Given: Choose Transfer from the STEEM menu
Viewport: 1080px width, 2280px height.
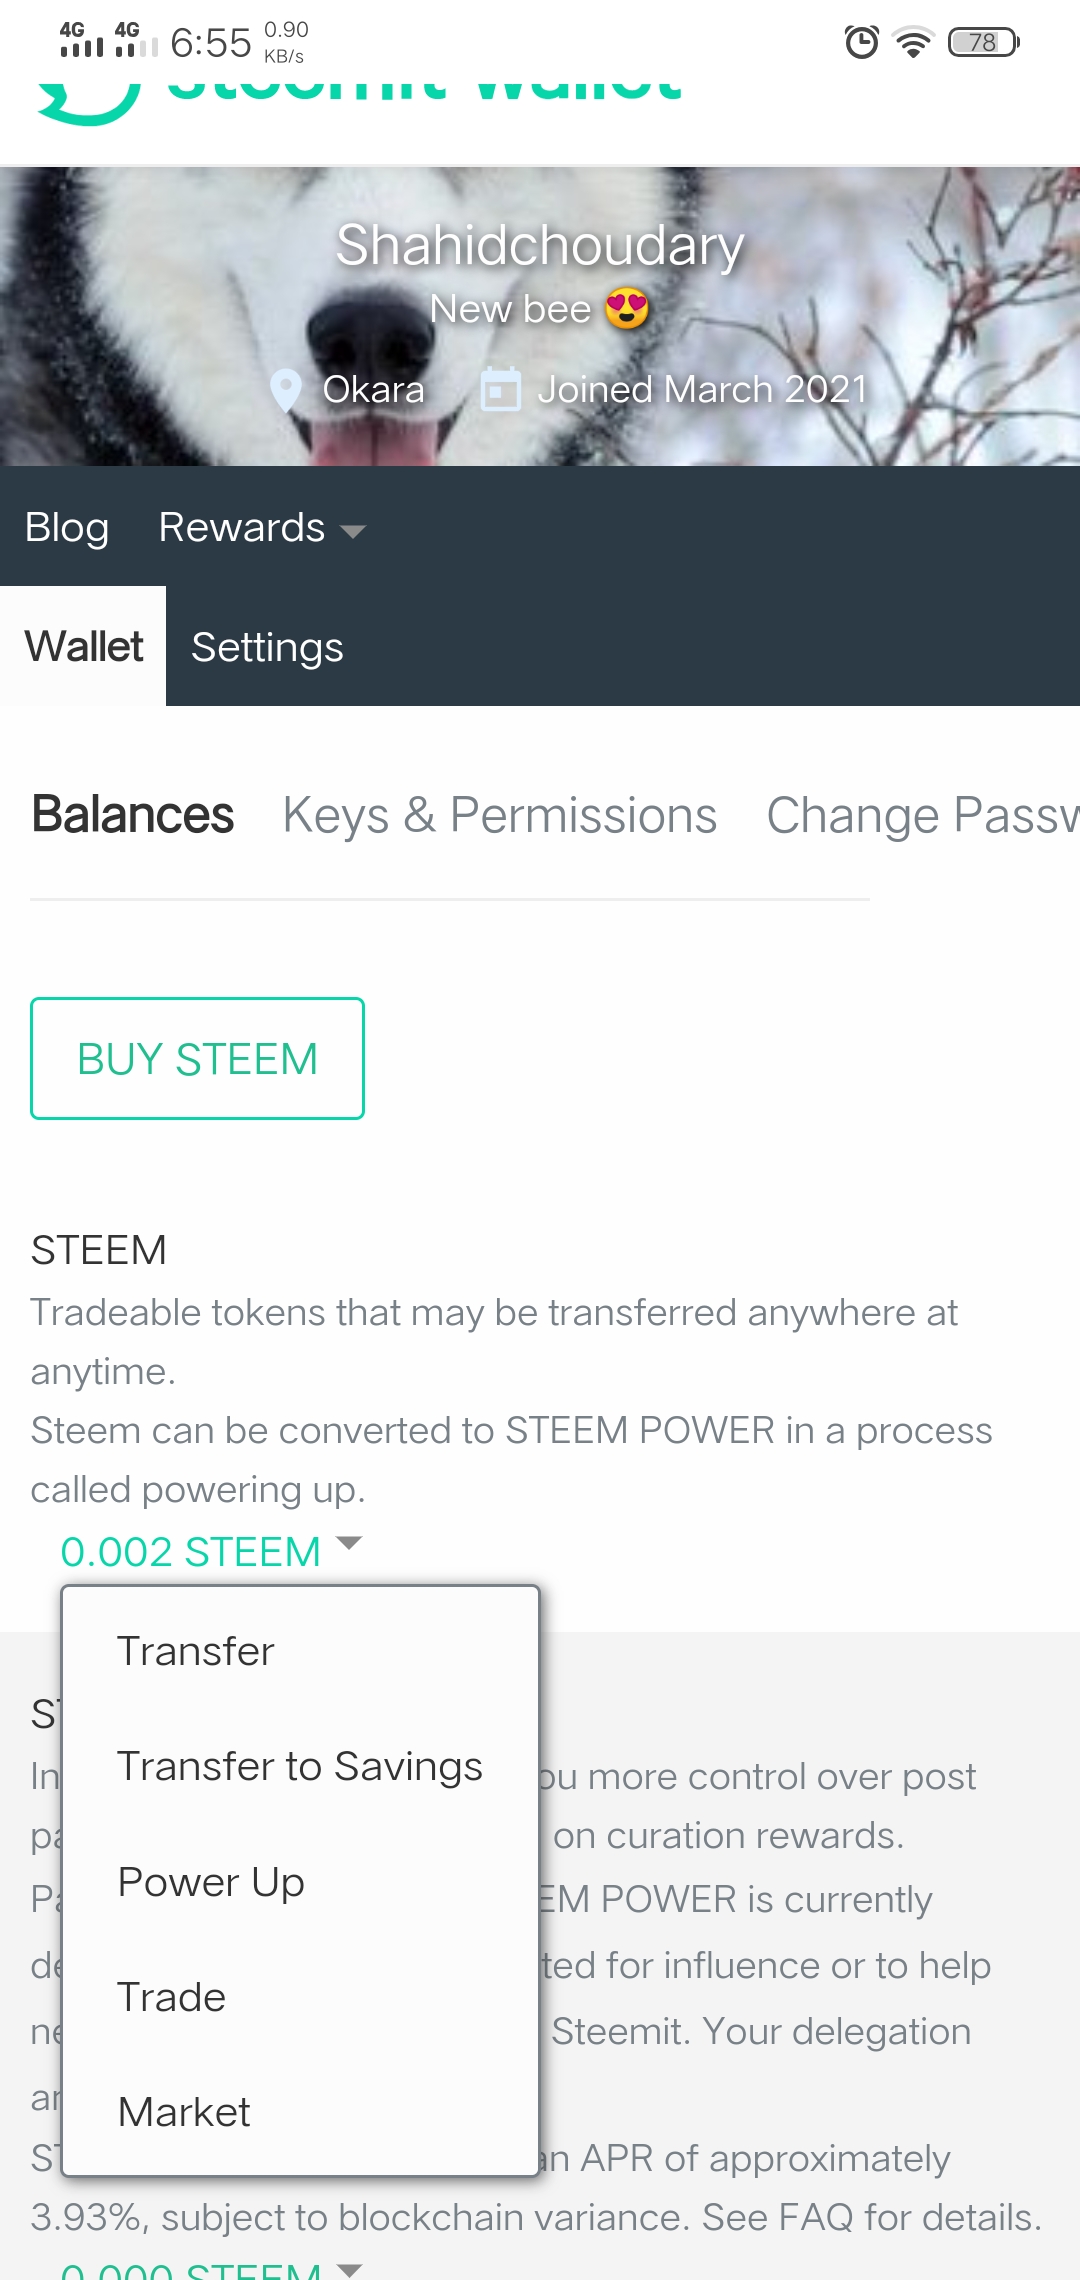Looking at the screenshot, I should point(196,1651).
